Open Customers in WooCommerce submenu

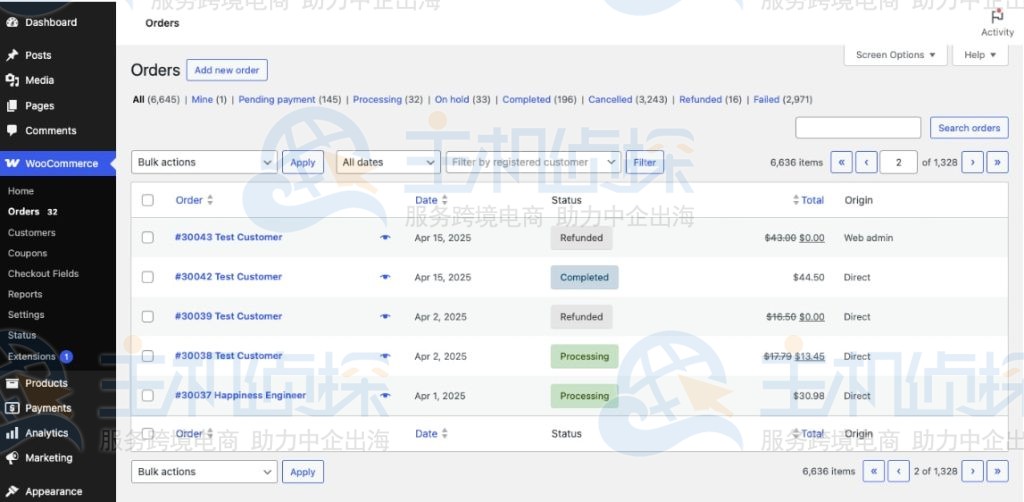32,232
